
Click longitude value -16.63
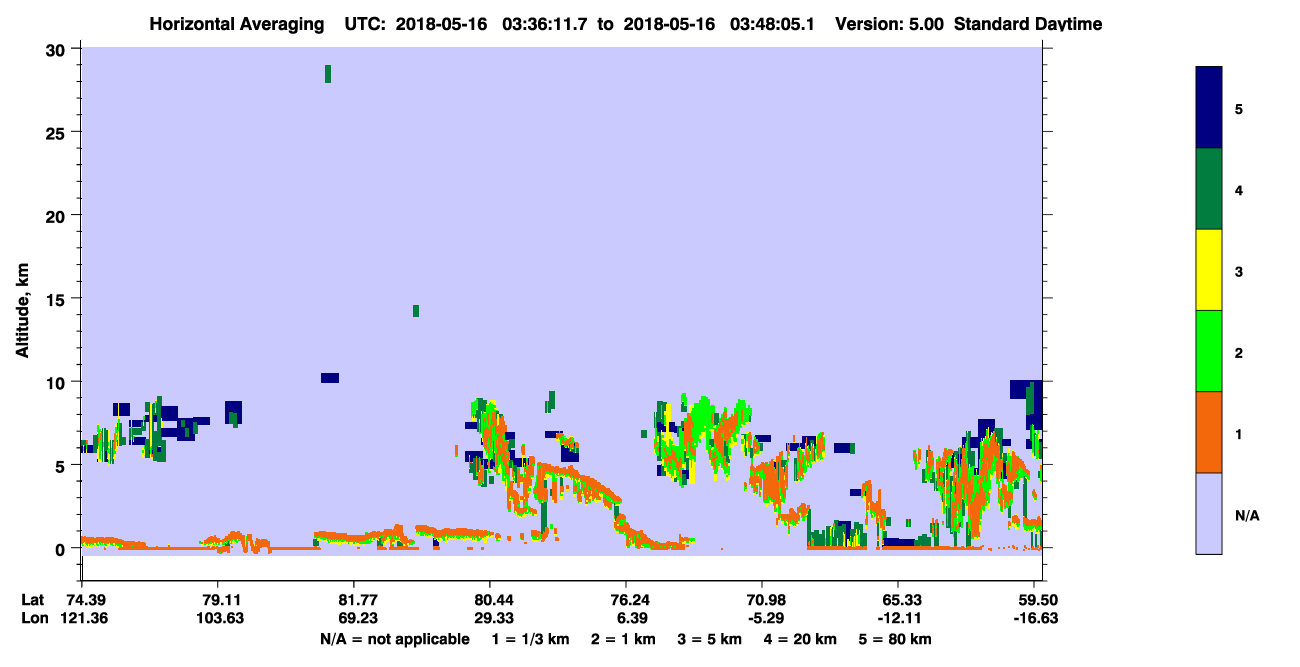(x=1034, y=618)
